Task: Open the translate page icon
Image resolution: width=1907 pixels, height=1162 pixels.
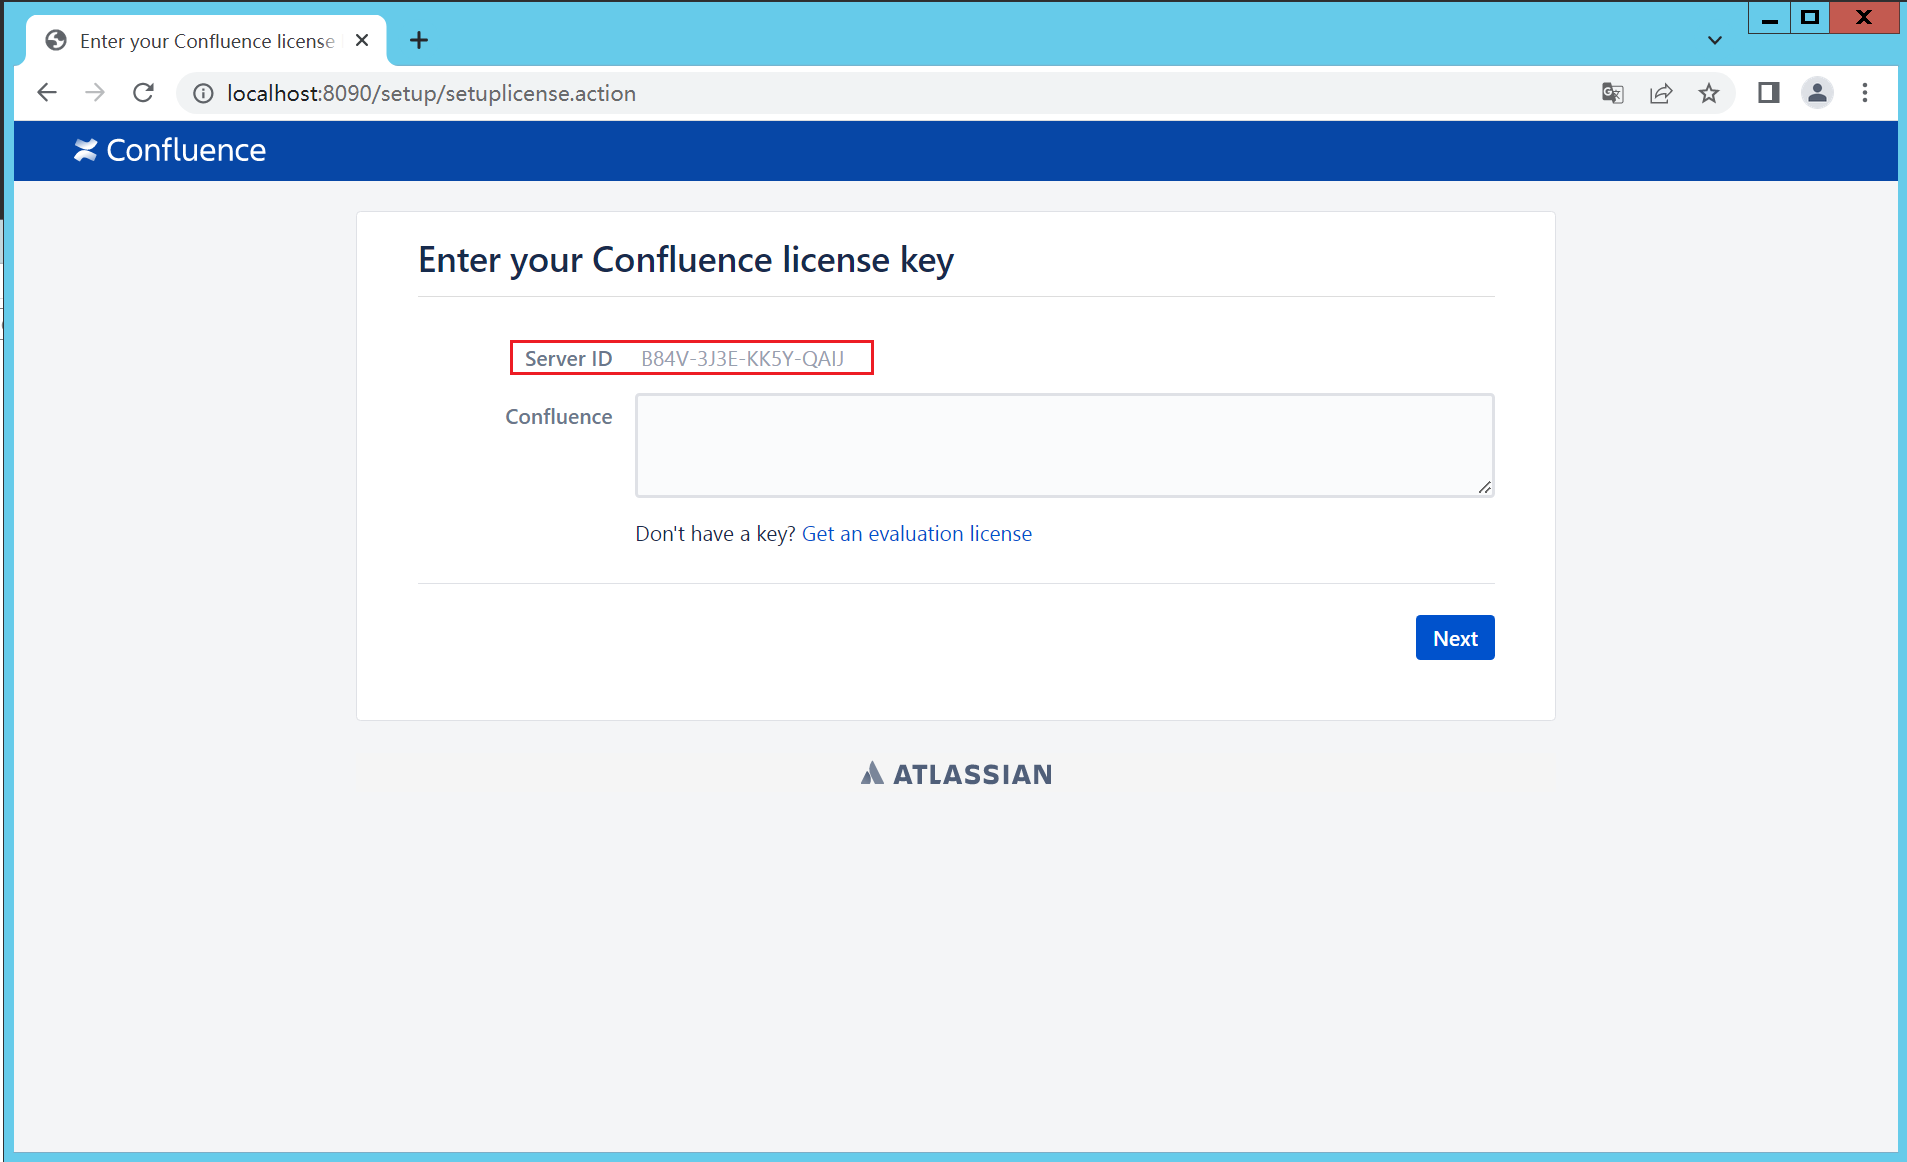Action: tap(1612, 93)
